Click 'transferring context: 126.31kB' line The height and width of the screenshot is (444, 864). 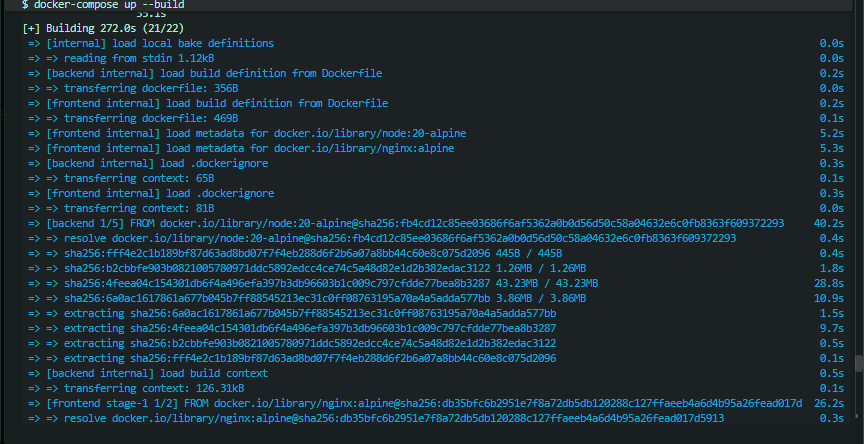tap(136, 388)
